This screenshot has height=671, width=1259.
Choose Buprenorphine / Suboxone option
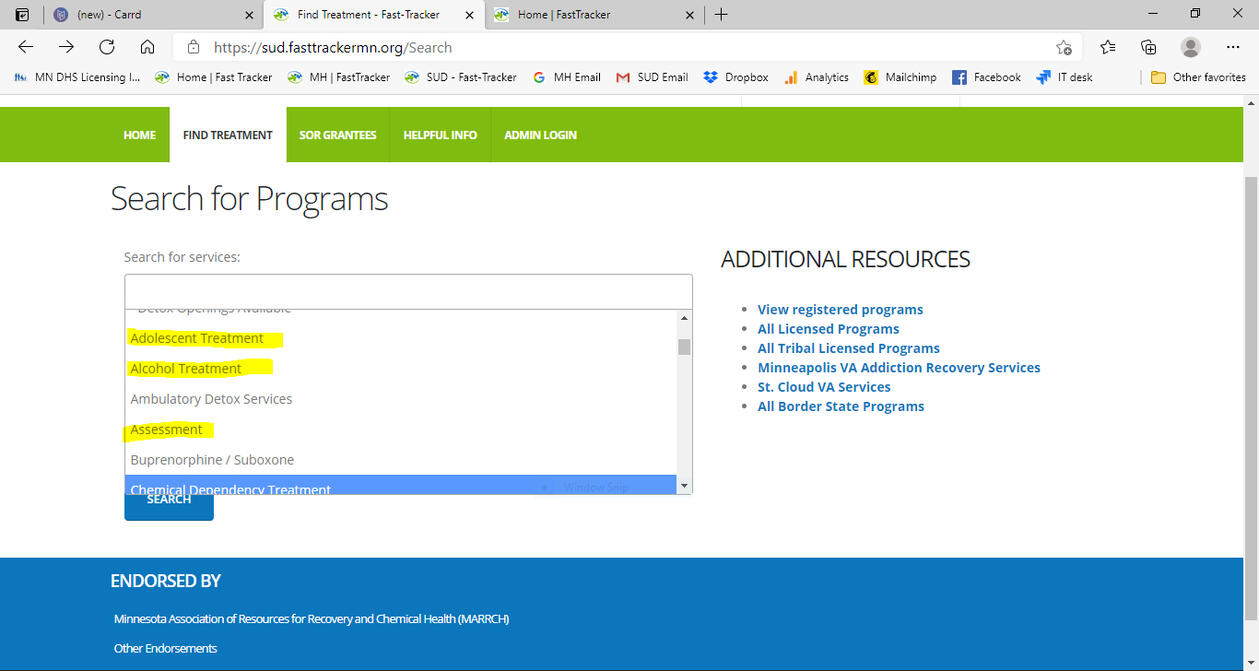coord(212,460)
